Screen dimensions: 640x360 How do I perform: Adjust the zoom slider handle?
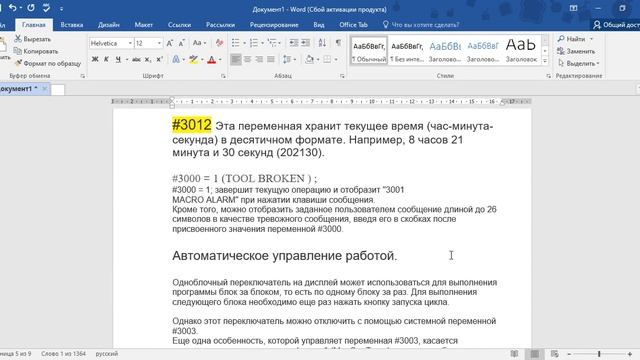pyautogui.click(x=599, y=354)
